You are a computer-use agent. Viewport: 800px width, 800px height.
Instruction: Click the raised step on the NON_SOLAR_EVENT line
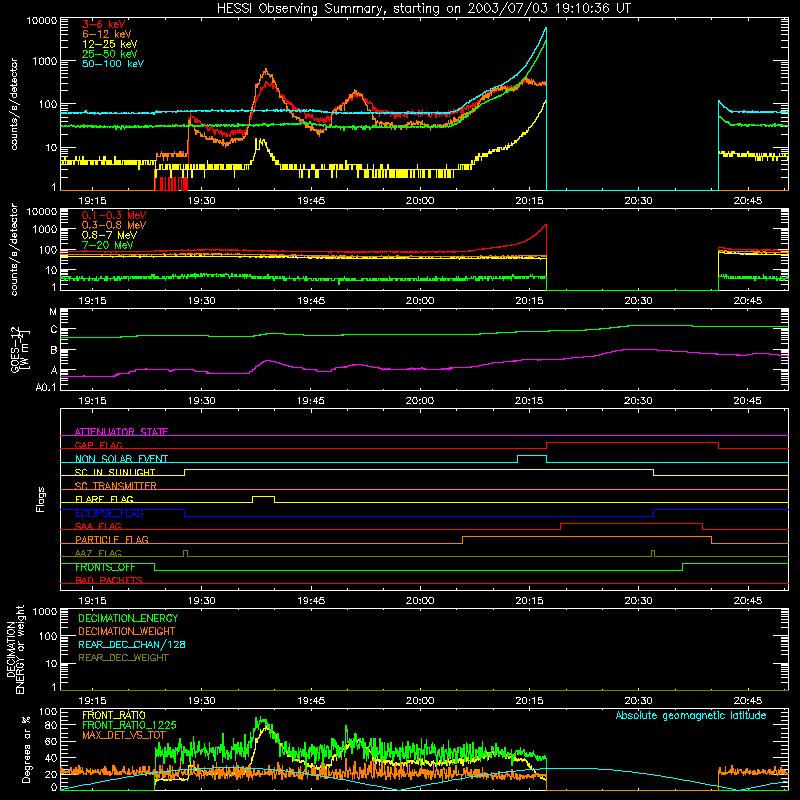[x=532, y=456]
